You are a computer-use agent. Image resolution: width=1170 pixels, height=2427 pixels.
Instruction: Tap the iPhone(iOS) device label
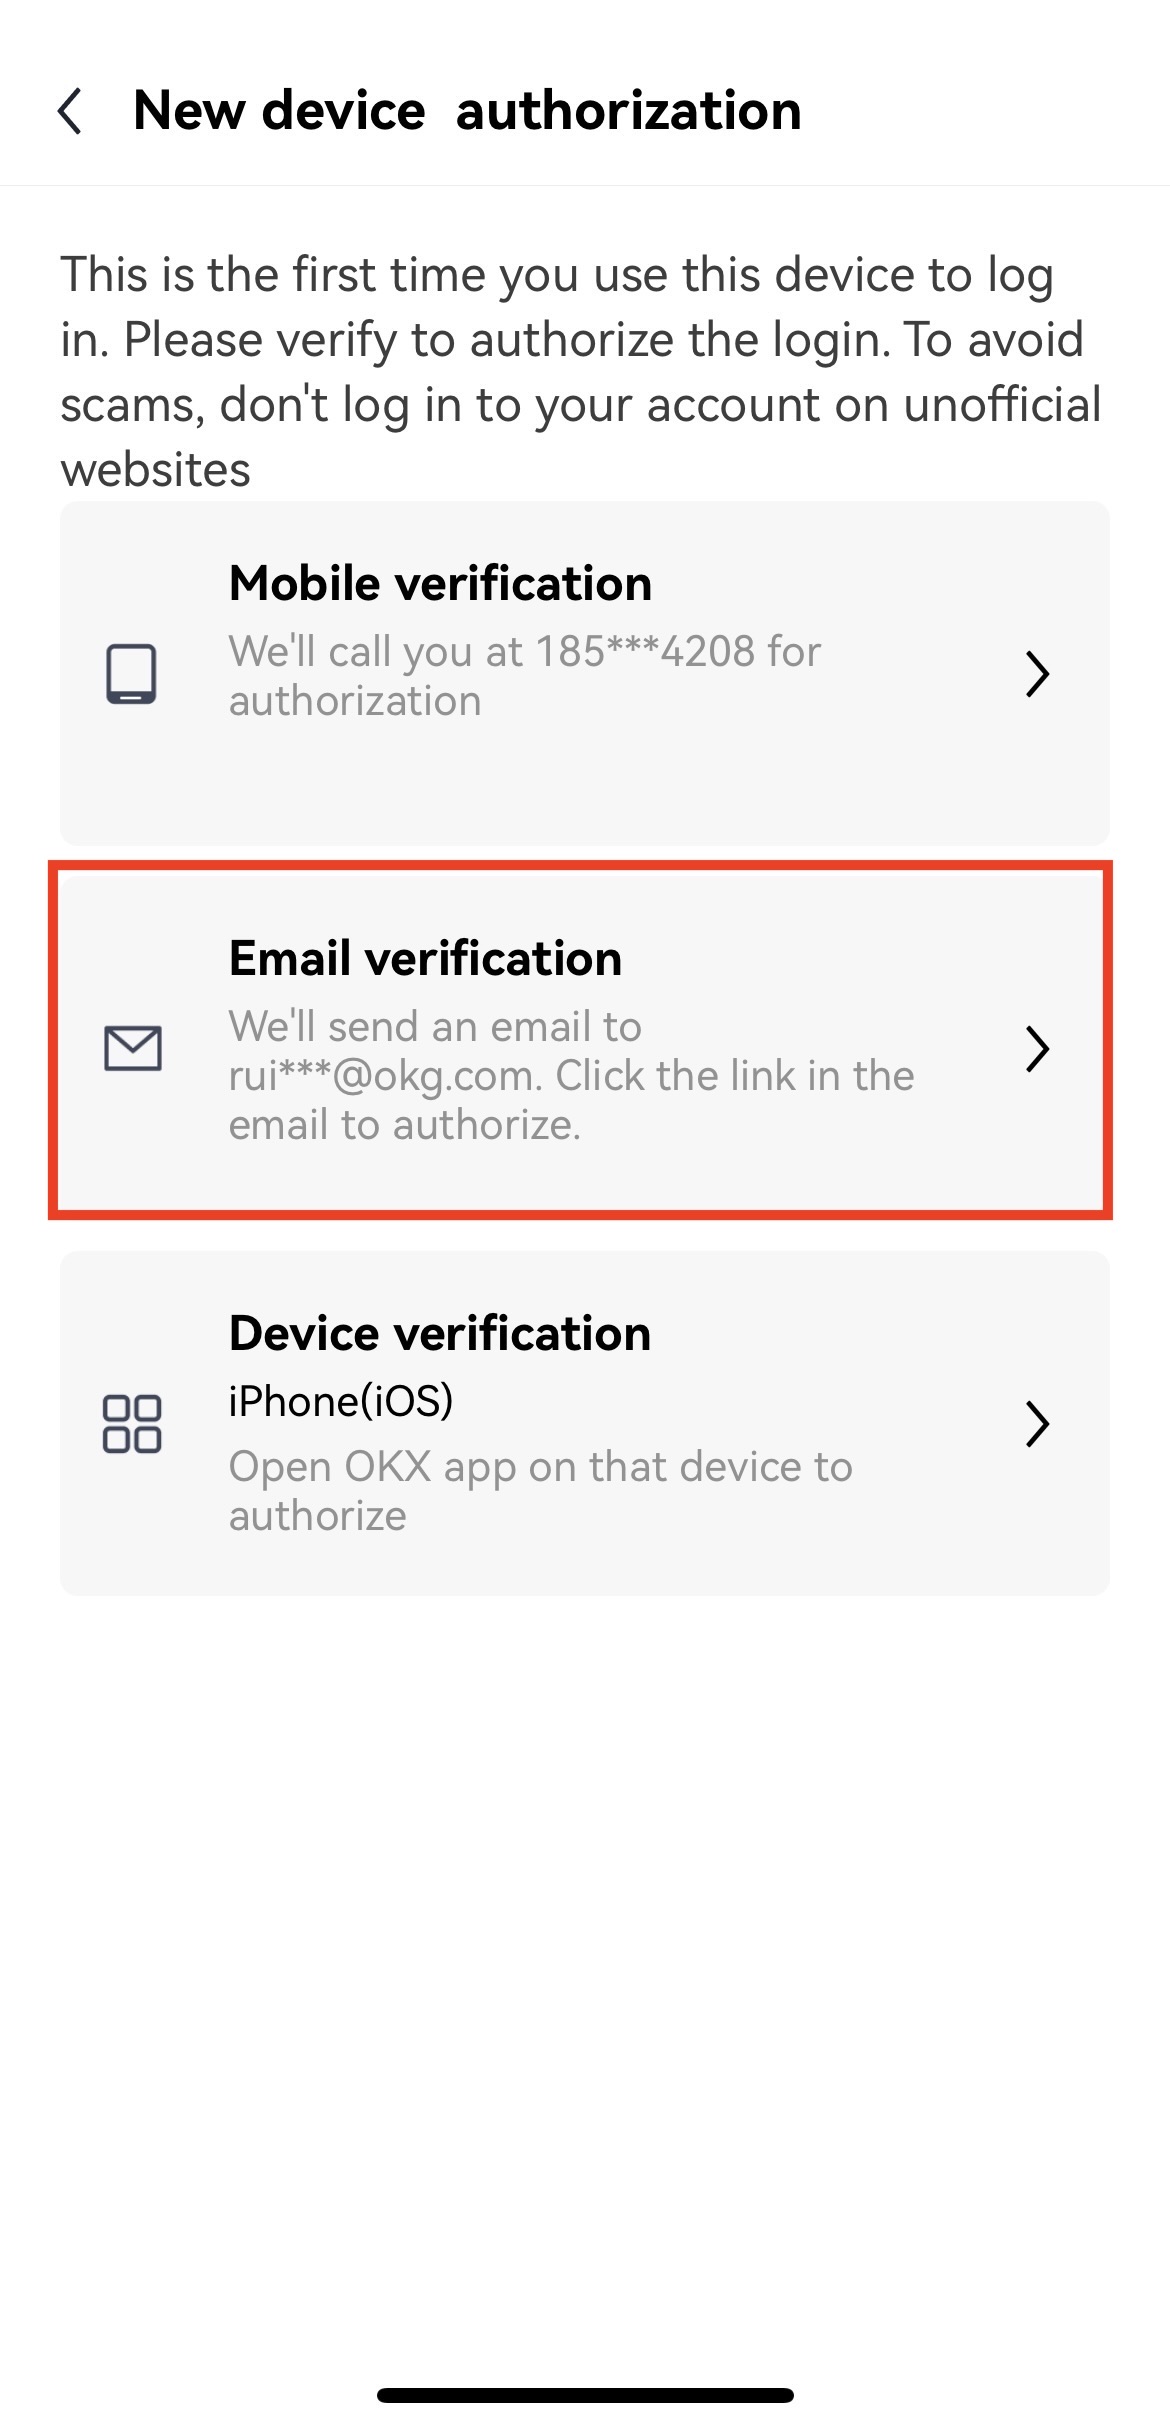point(341,1402)
